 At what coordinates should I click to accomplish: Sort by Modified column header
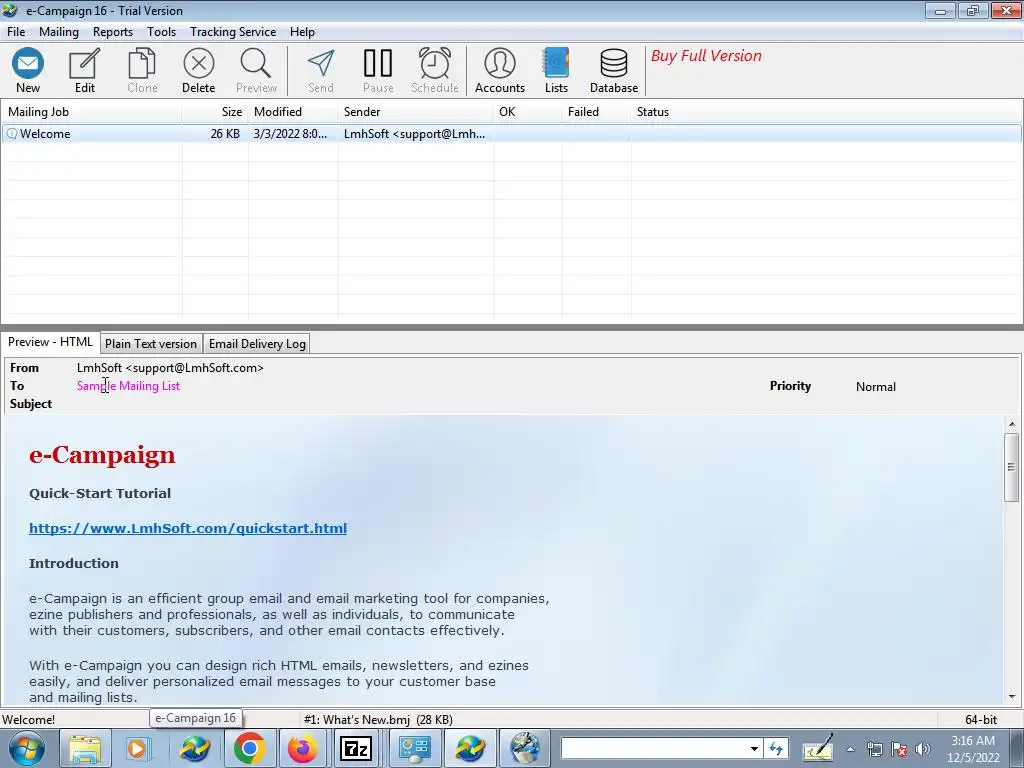tap(293, 112)
